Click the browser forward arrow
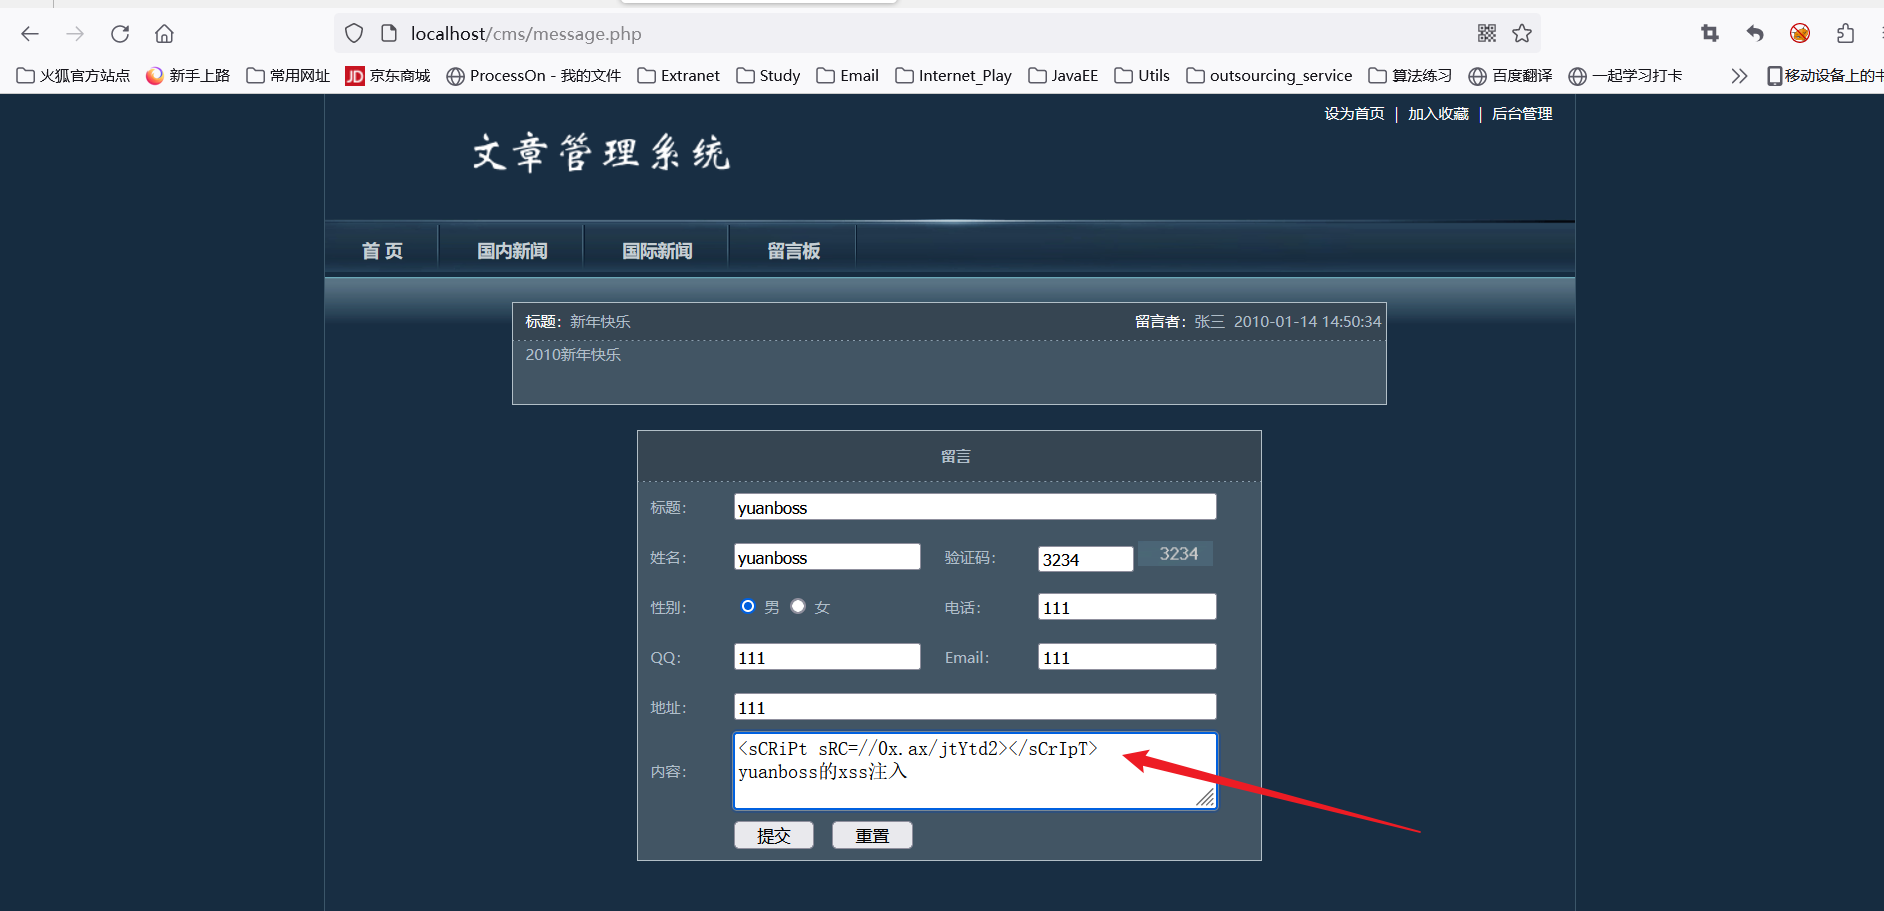 click(75, 34)
